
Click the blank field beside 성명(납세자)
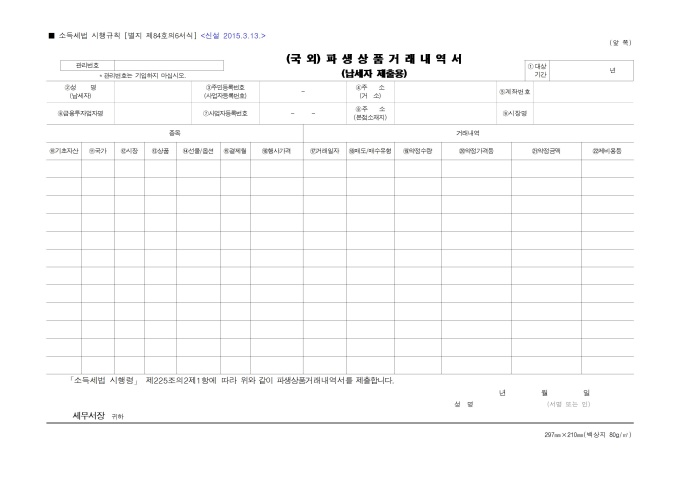point(153,92)
